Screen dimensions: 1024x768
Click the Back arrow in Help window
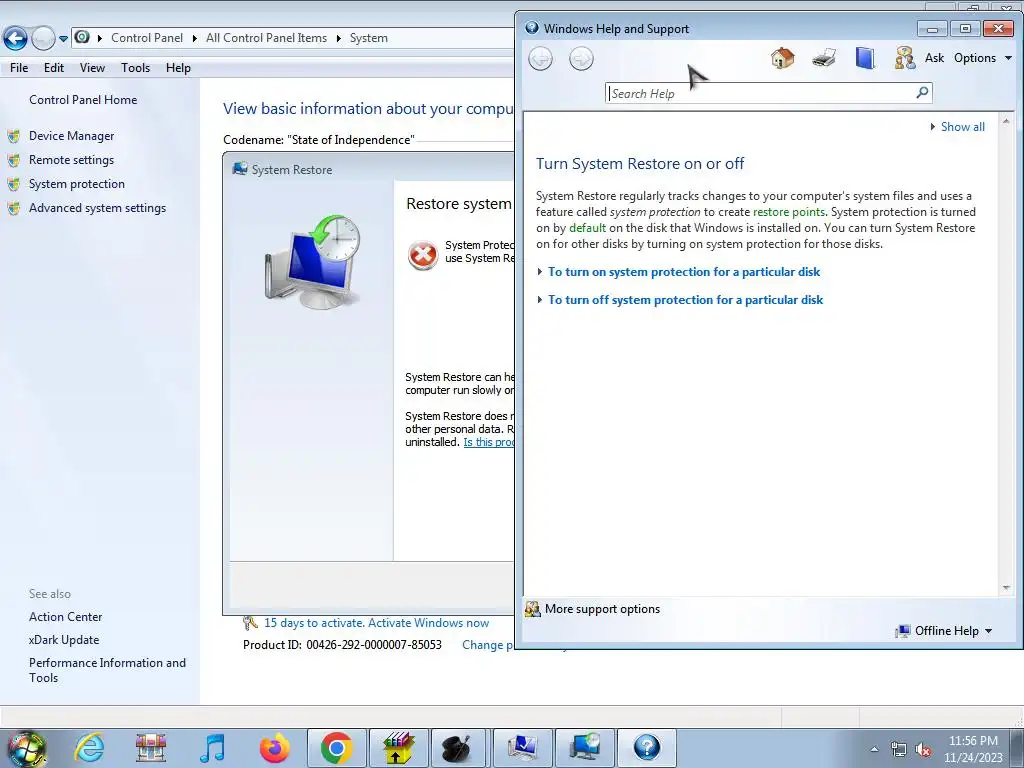click(540, 59)
